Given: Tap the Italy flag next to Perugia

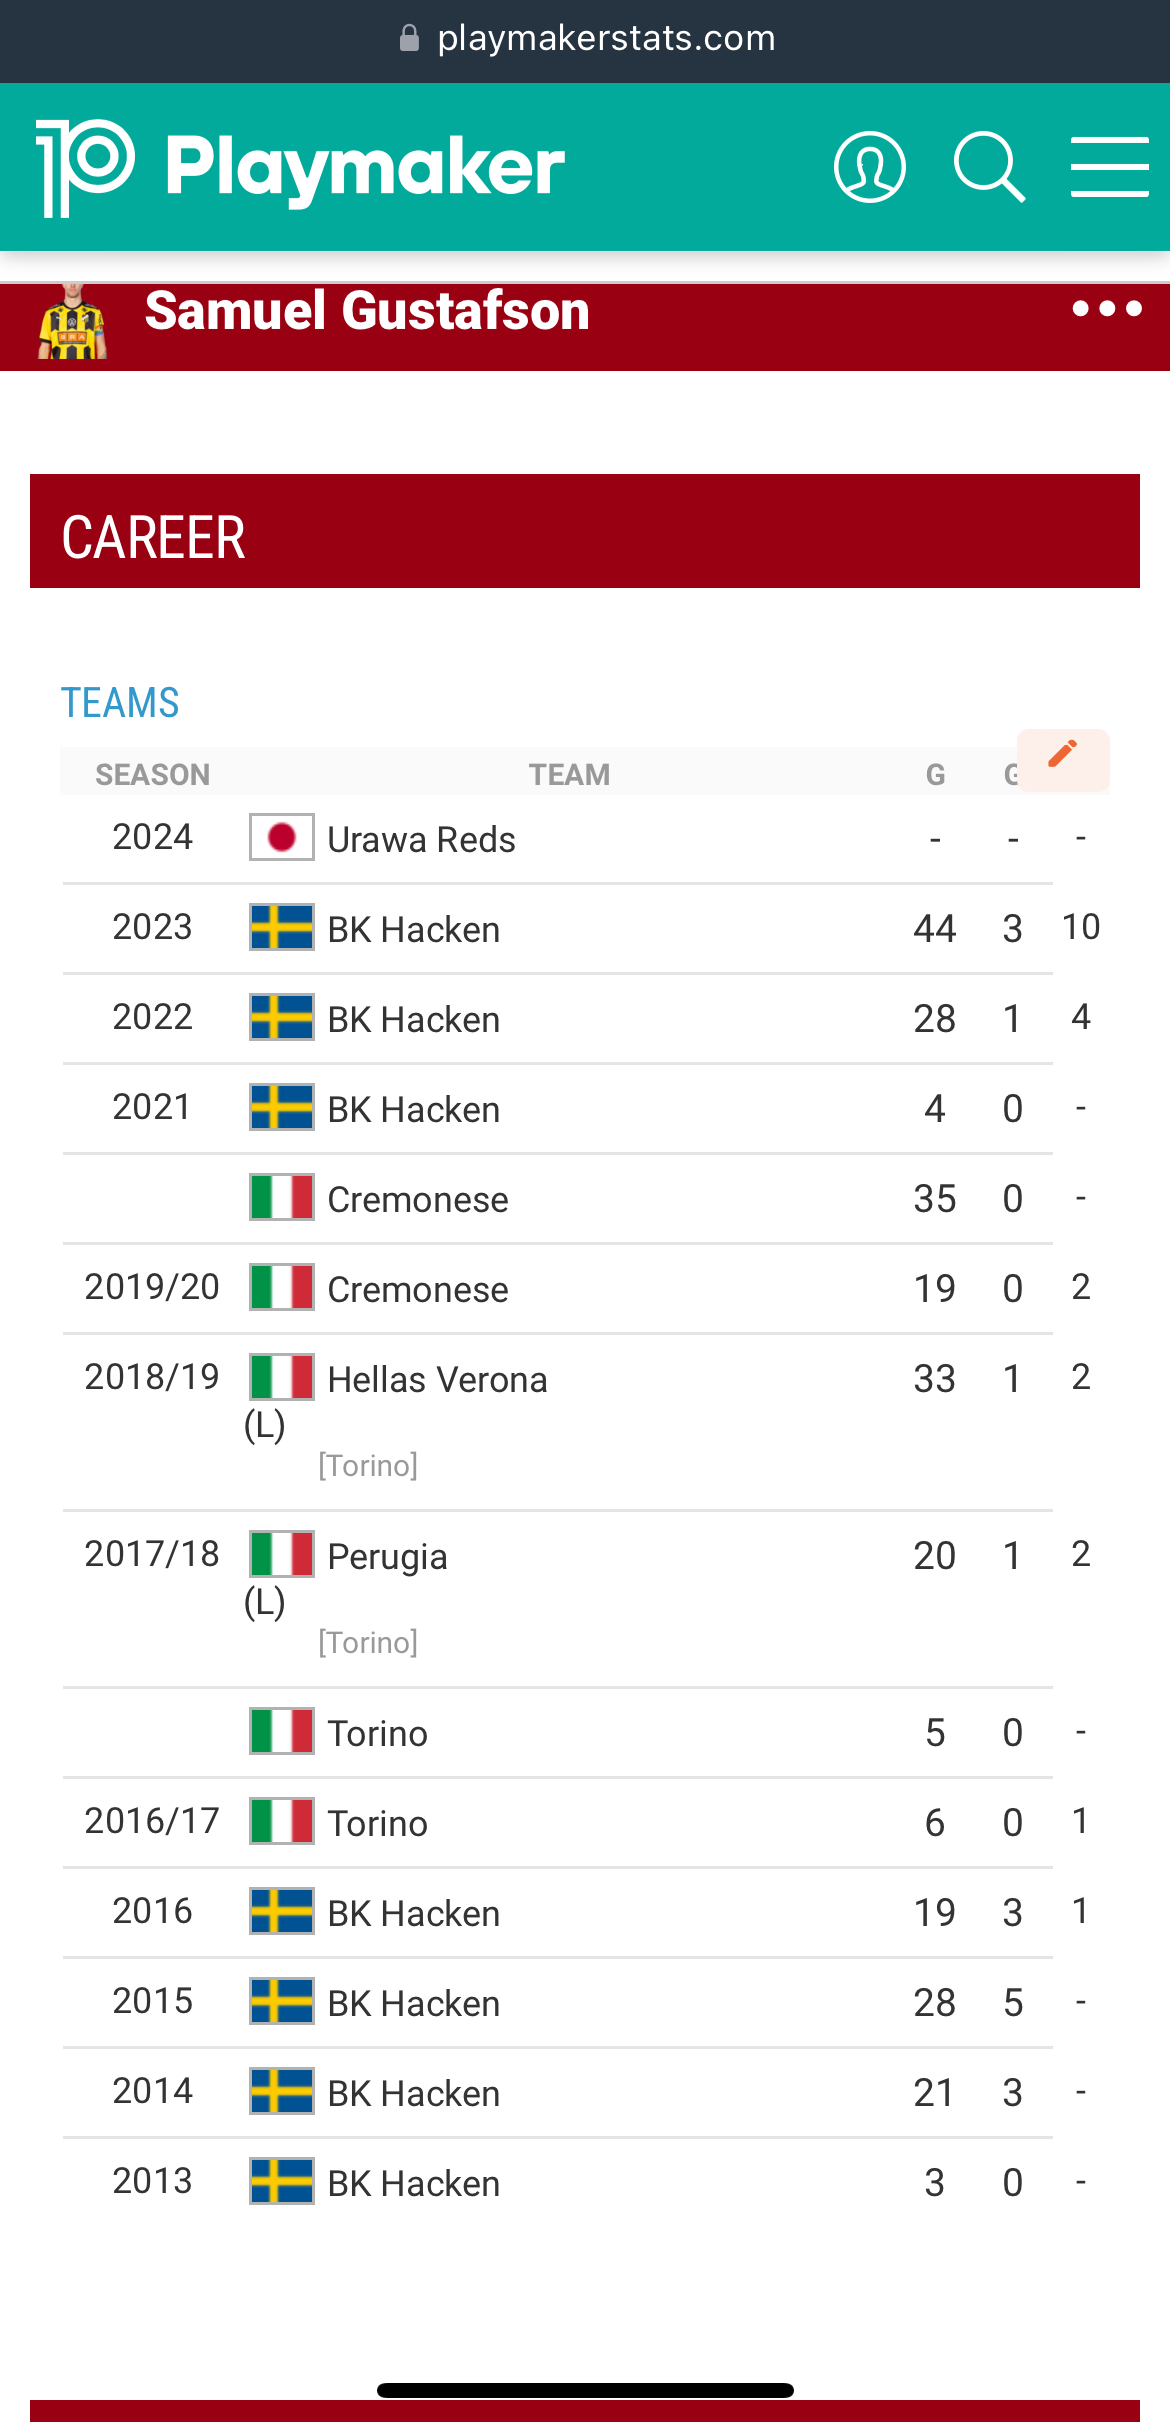Looking at the screenshot, I should pyautogui.click(x=281, y=1555).
